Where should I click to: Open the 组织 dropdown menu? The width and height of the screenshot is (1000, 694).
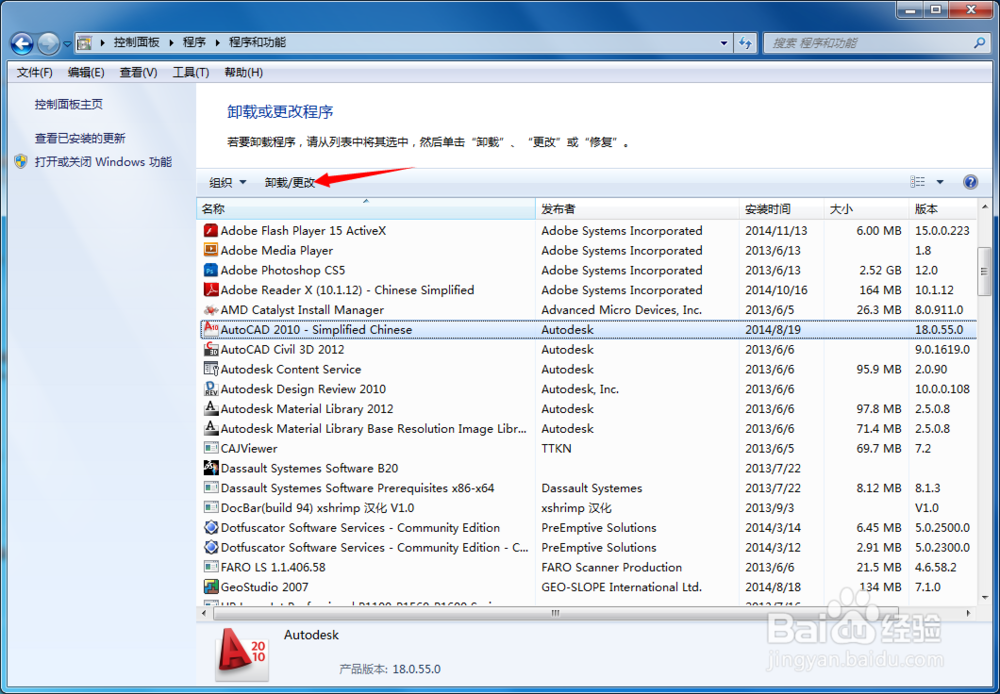click(x=227, y=182)
